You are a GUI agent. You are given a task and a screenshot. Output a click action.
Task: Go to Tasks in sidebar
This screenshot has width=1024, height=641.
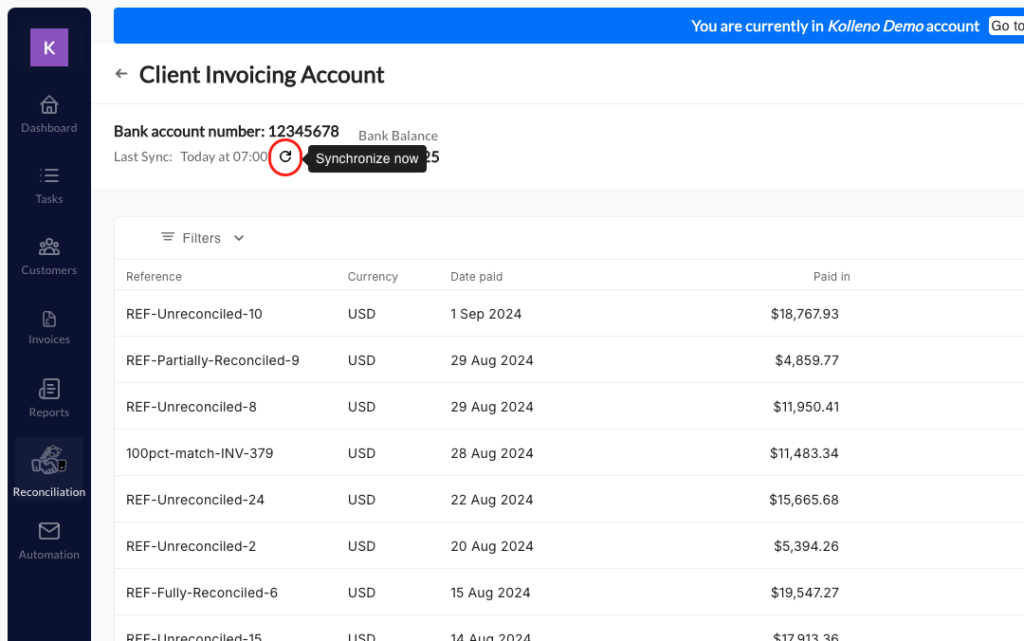point(49,176)
